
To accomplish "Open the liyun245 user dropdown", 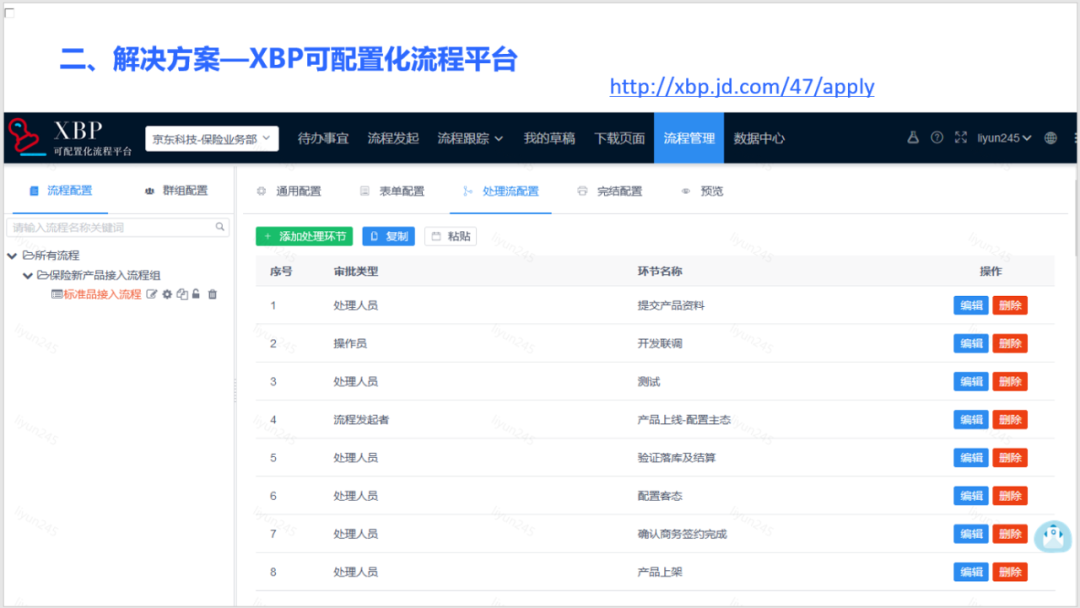I will click(x=1004, y=138).
